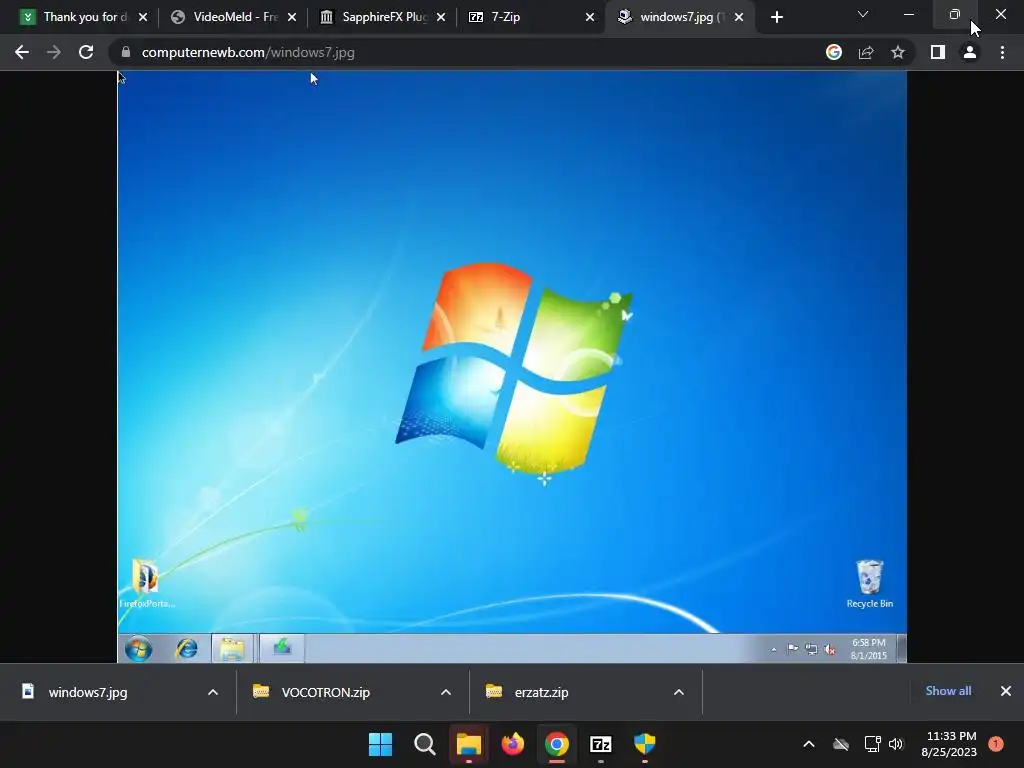Open the Windows 11 Start menu
Screen dimensions: 1024x768
[380, 744]
